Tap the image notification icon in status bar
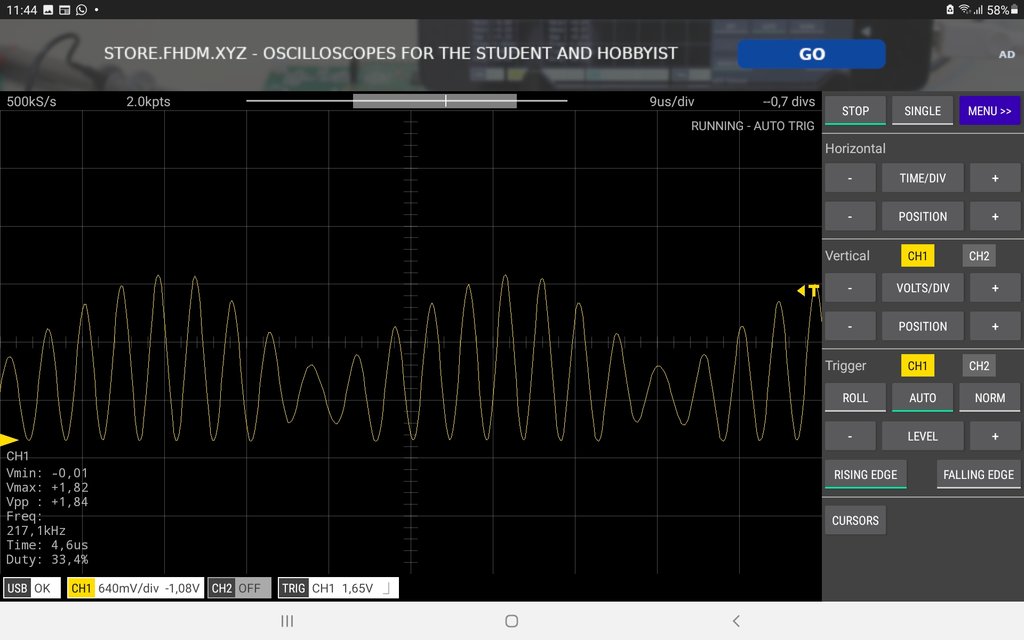The height and width of the screenshot is (640, 1024). pos(48,10)
